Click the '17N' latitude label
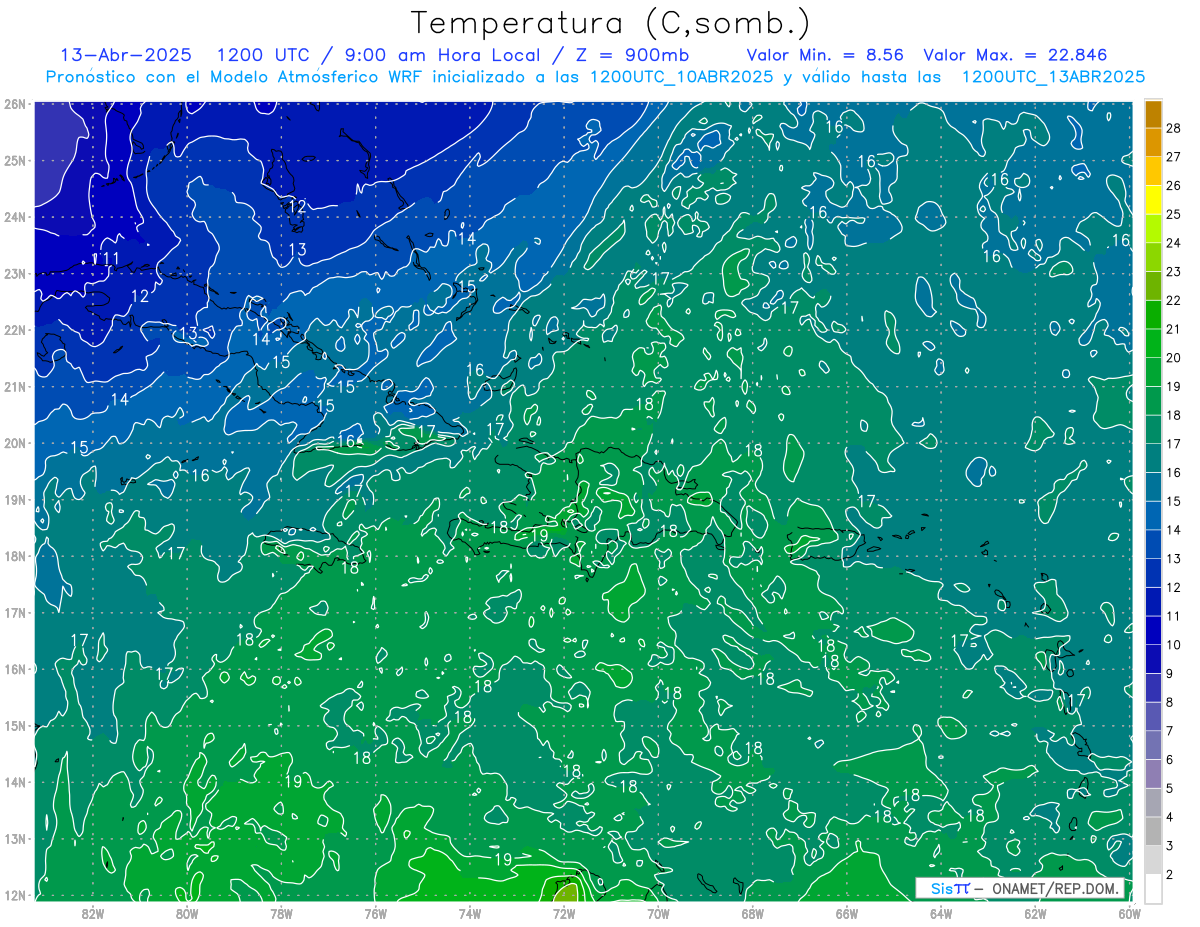Image resolution: width=1200 pixels, height=927 pixels. coord(14,612)
